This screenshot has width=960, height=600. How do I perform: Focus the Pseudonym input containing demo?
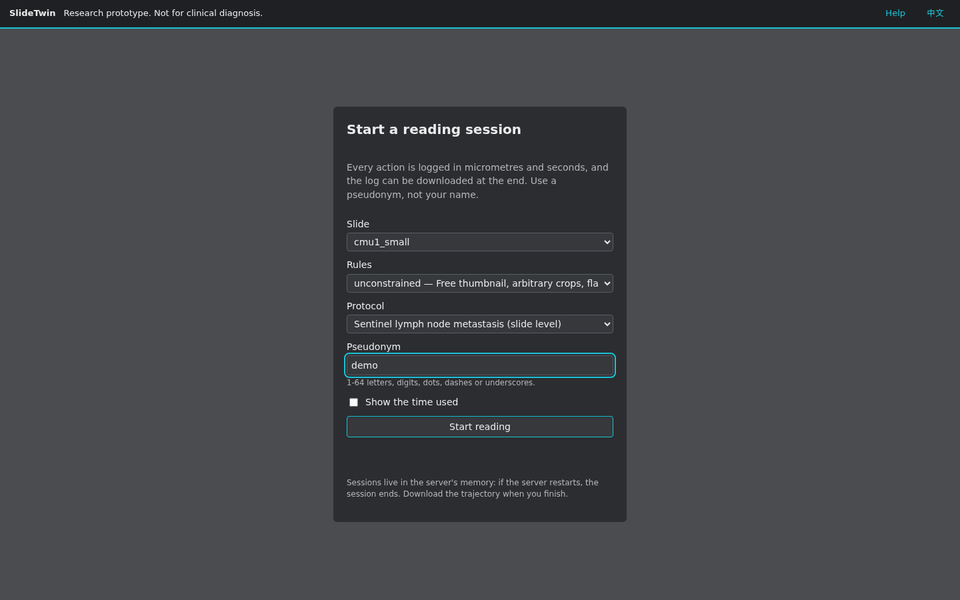point(479,365)
